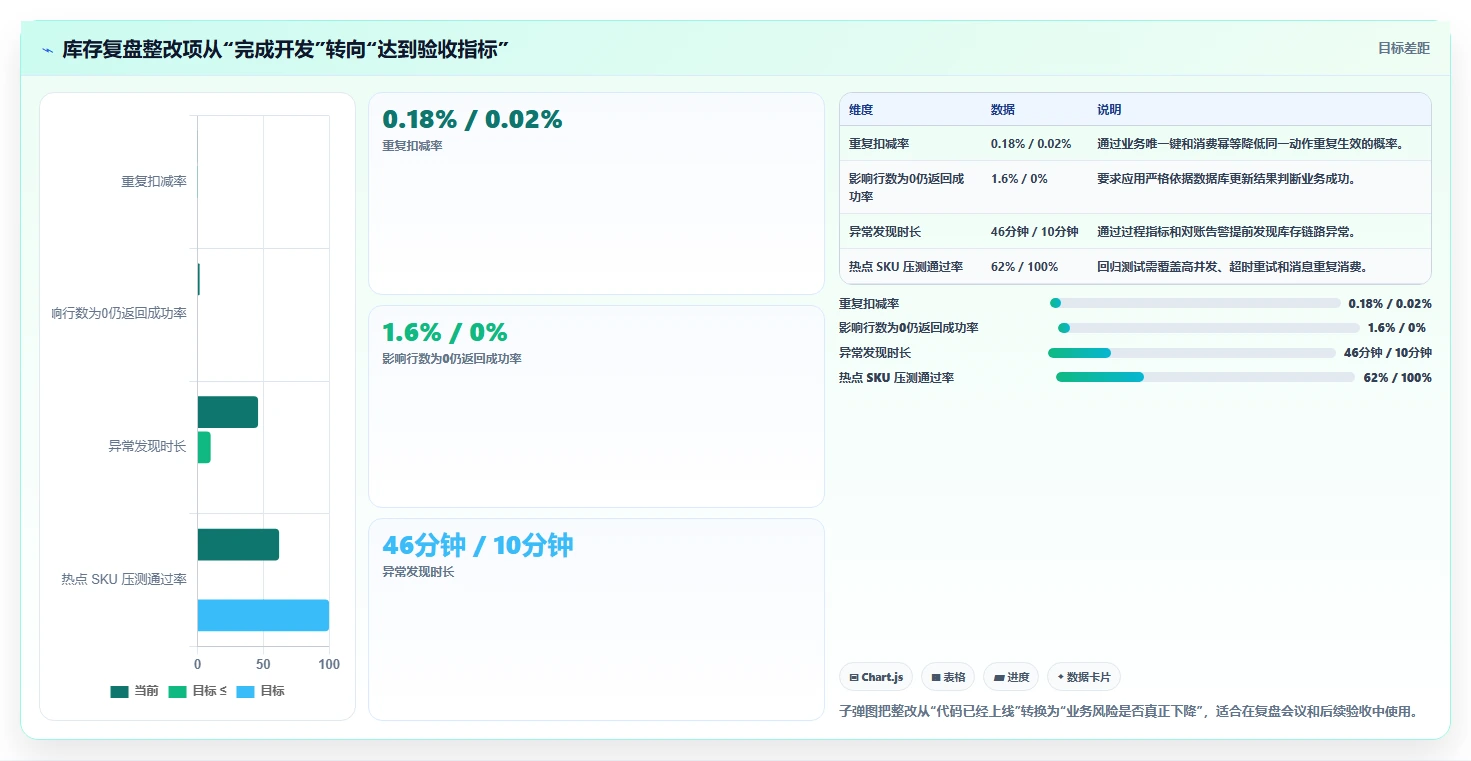
Task: Click the 影响行数为0仍返回成功率 progress bar
Action: 1209,328
